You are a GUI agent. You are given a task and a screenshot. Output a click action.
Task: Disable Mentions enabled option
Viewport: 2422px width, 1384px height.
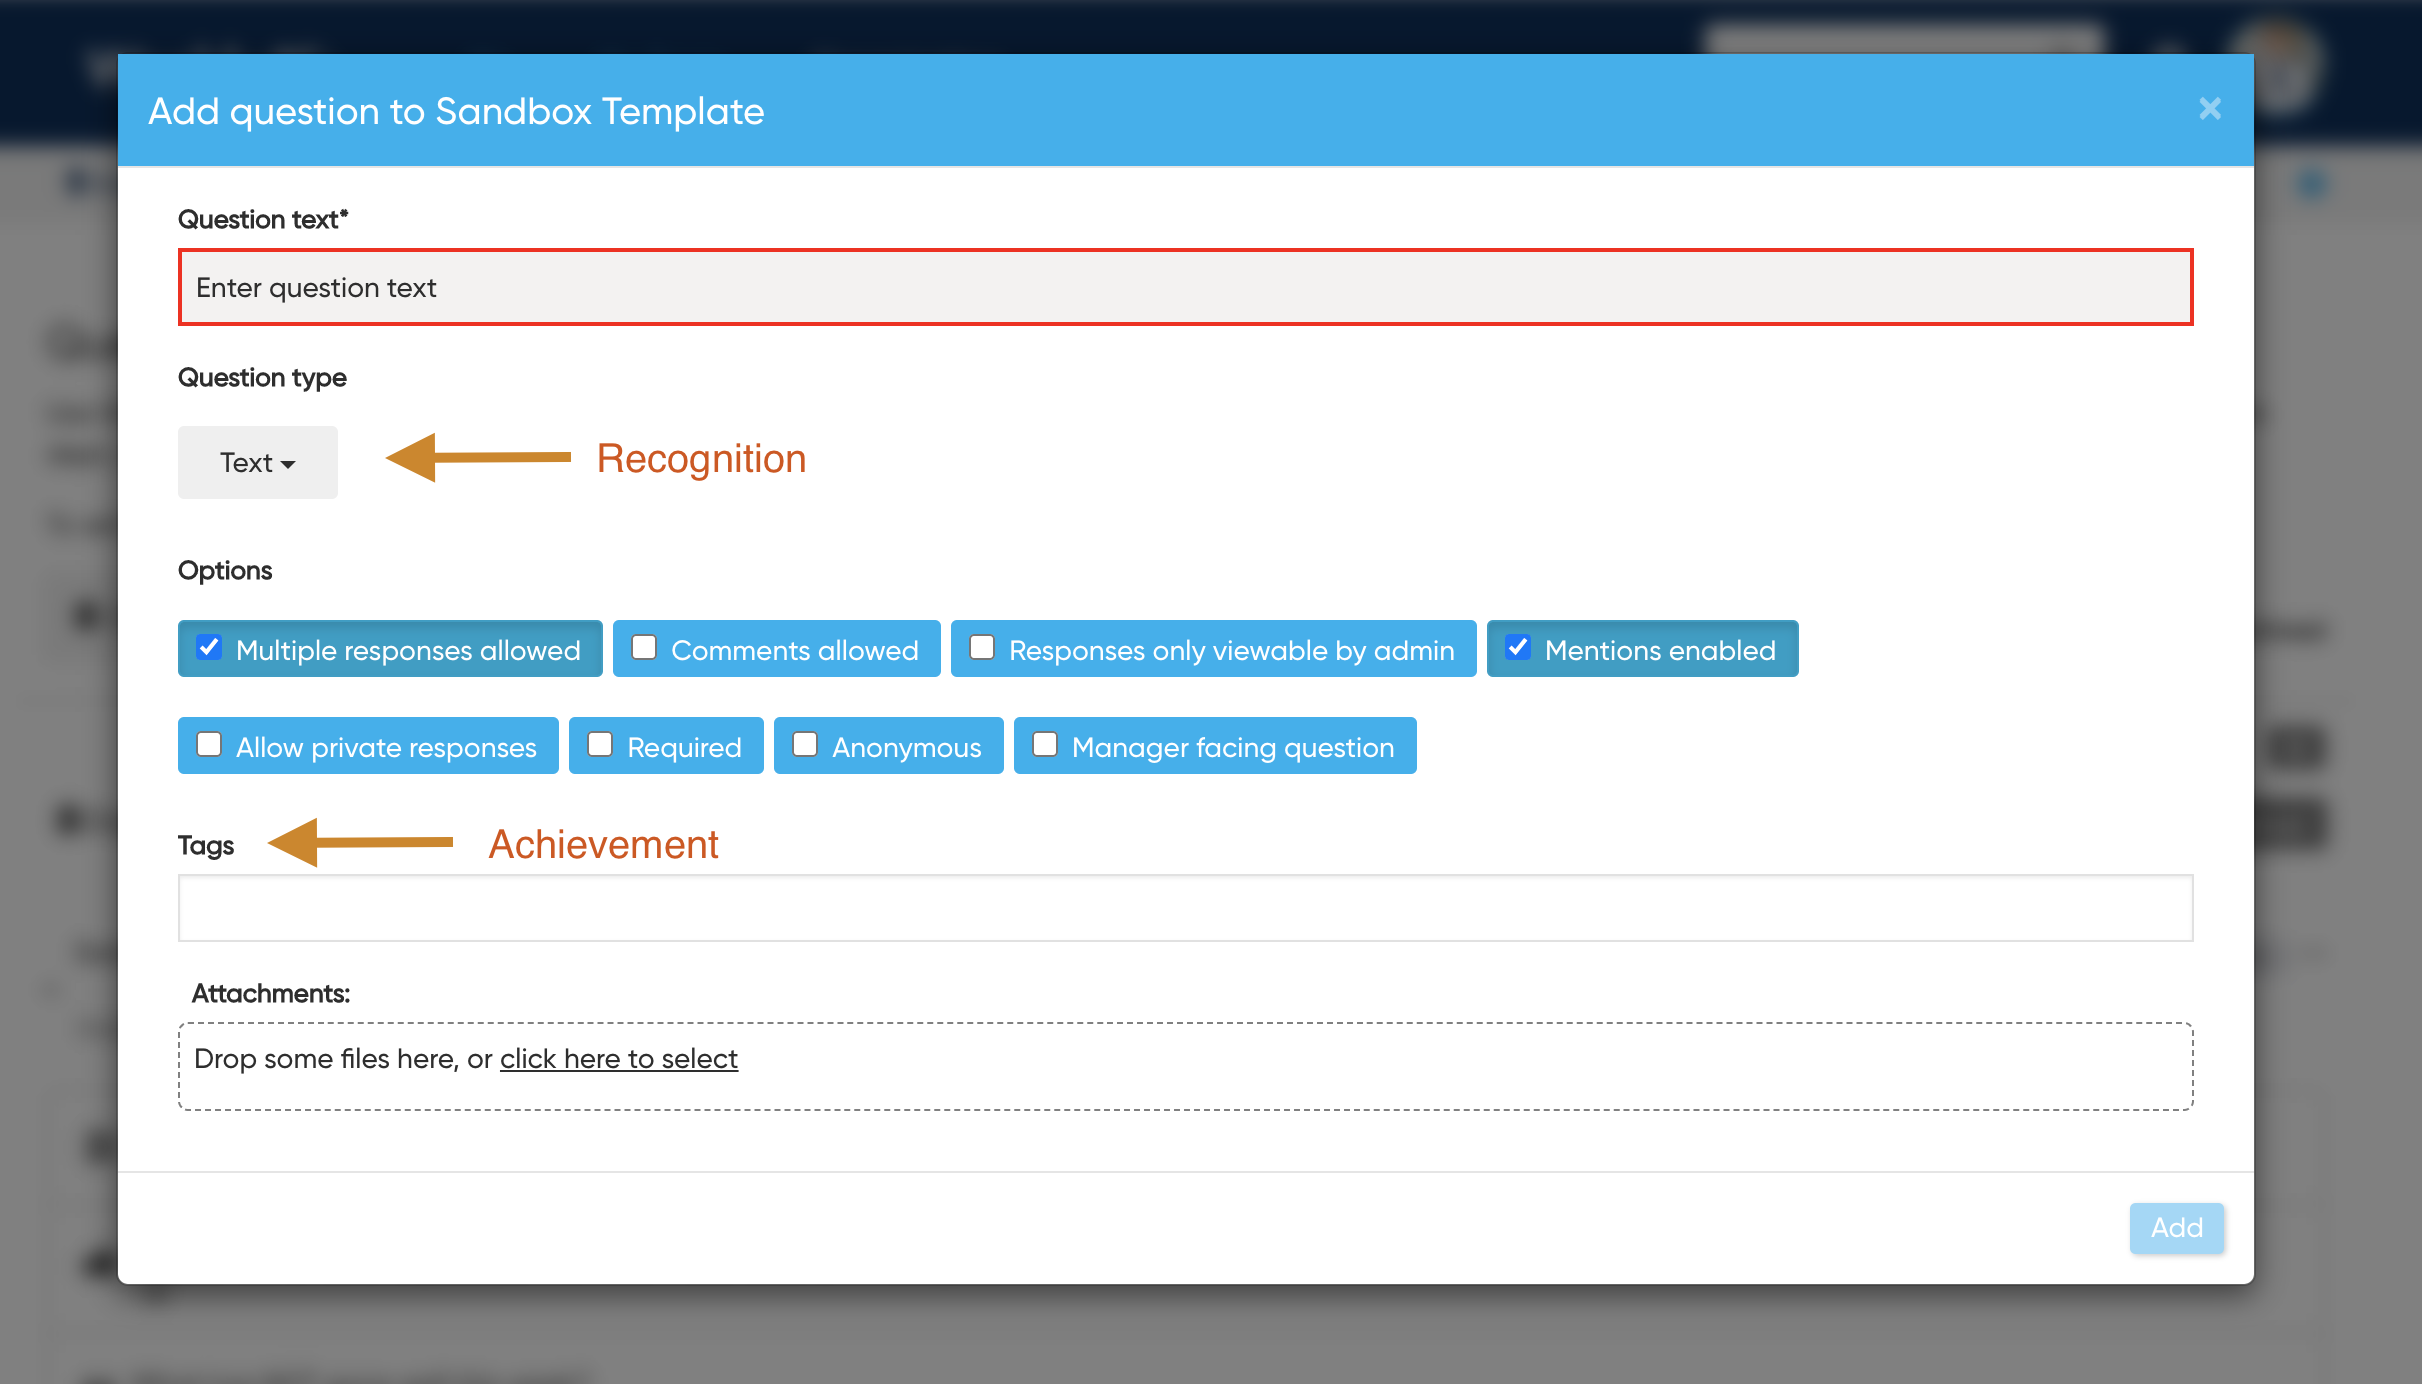tap(1518, 647)
